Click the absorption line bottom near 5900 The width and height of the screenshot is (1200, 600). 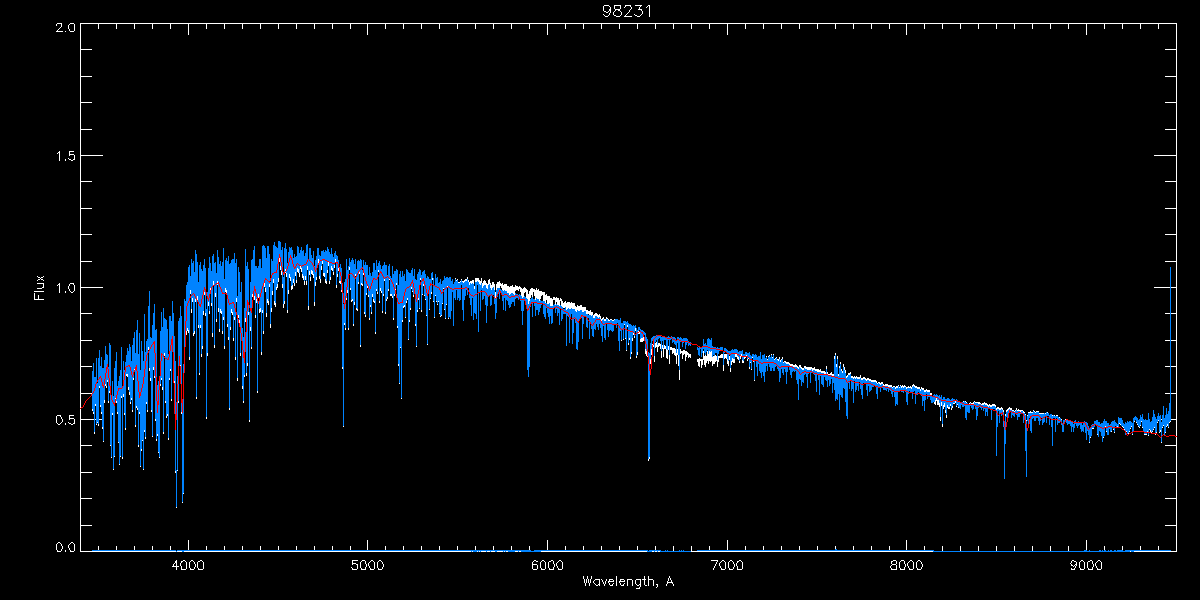click(x=529, y=375)
